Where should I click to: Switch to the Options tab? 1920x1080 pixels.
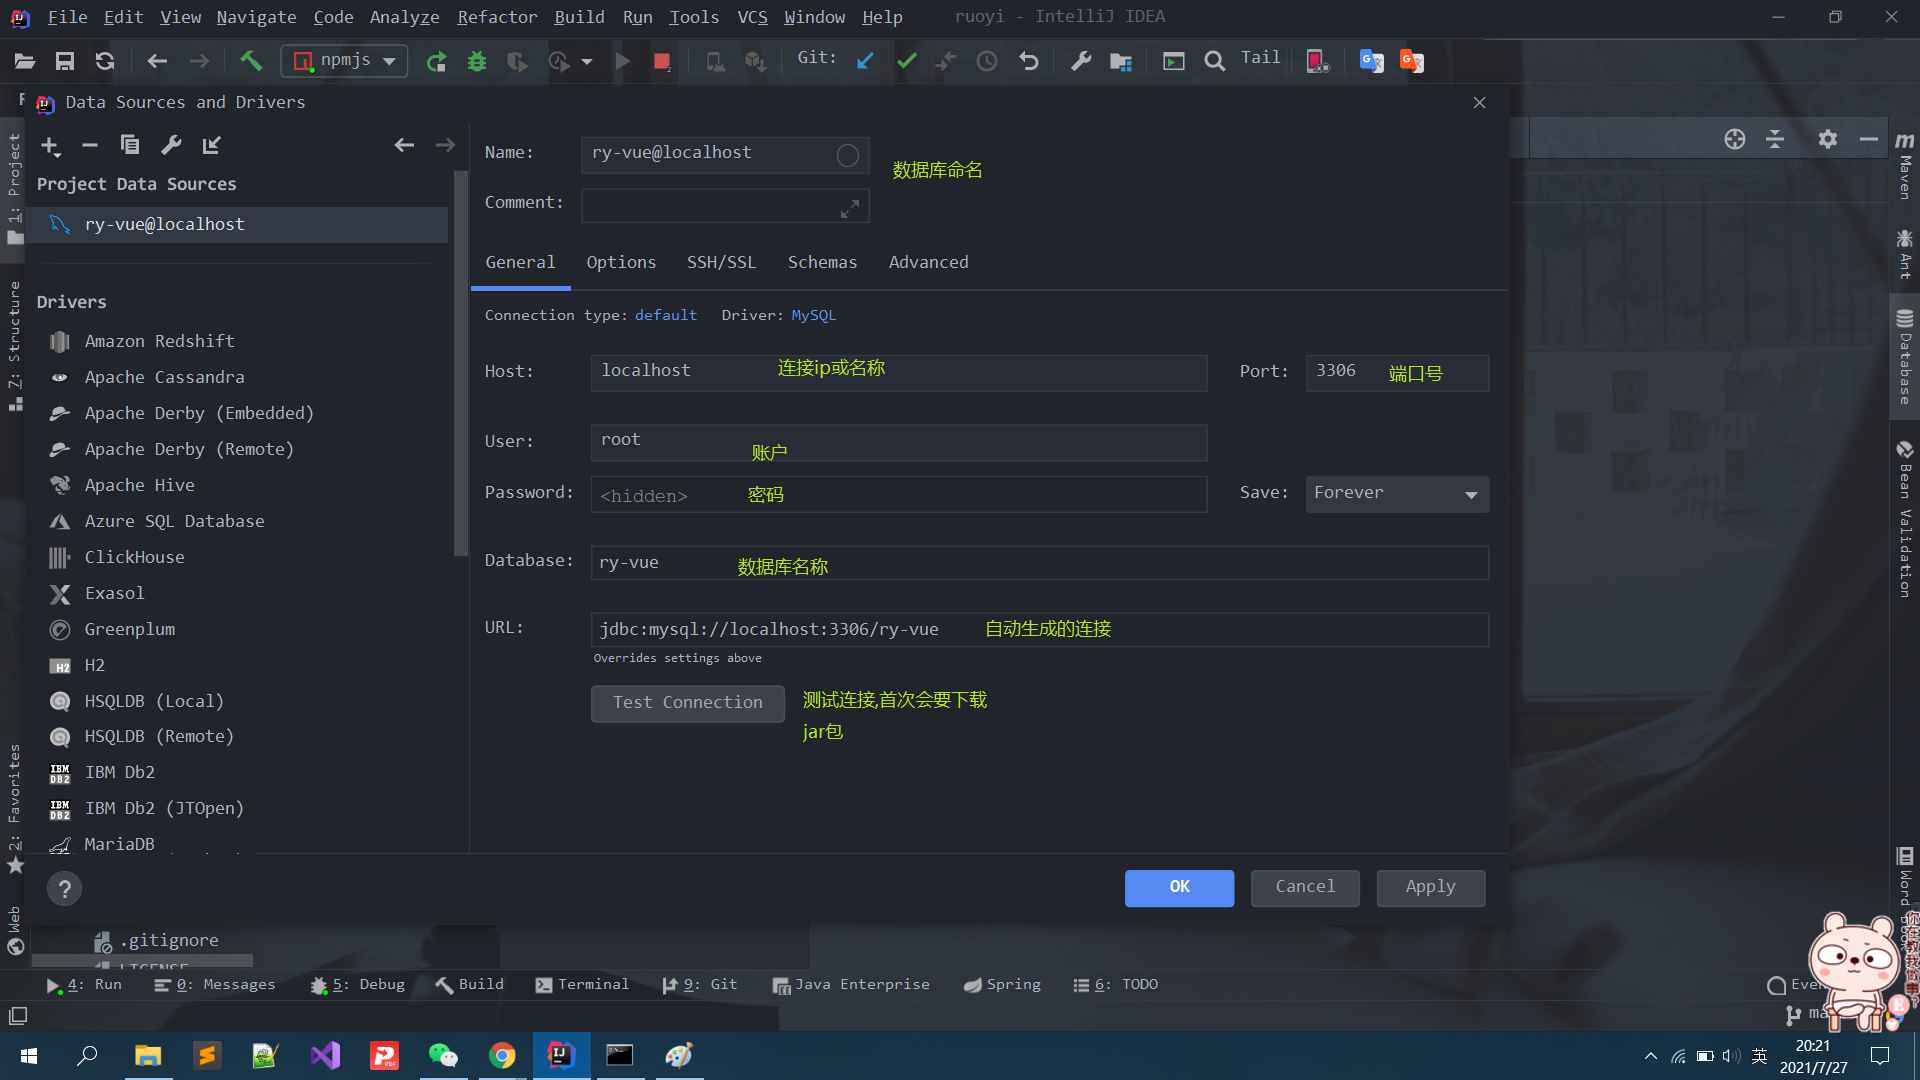[x=621, y=263]
